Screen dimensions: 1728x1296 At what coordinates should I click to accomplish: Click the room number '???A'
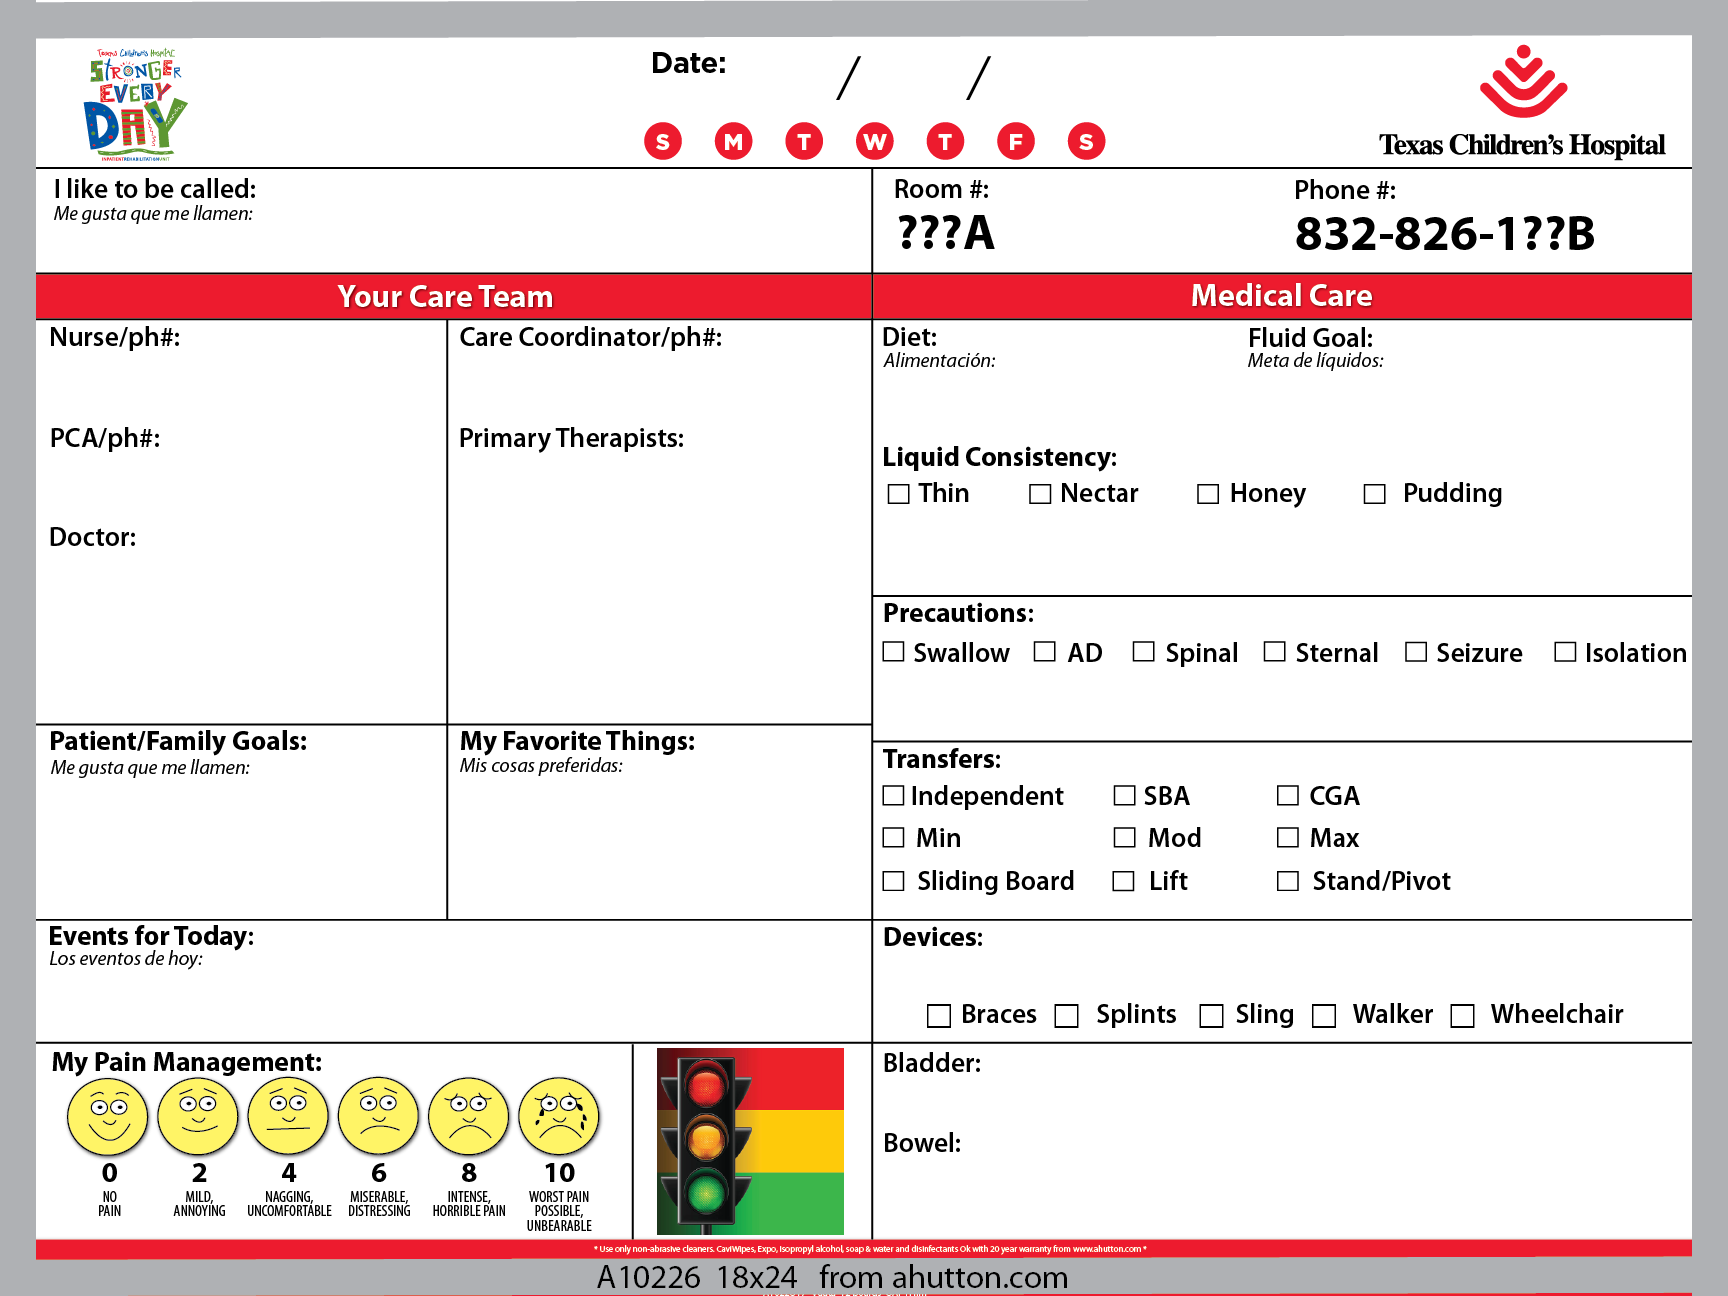[x=946, y=233]
